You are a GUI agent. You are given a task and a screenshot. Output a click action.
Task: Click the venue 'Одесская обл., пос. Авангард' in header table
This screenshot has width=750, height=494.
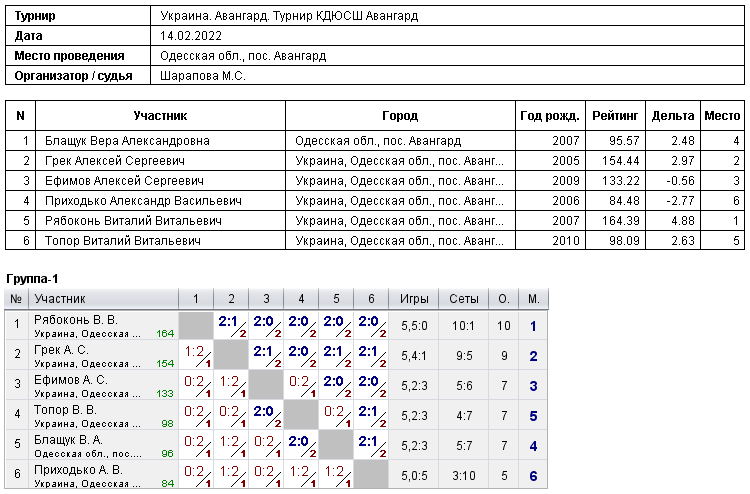tap(243, 56)
